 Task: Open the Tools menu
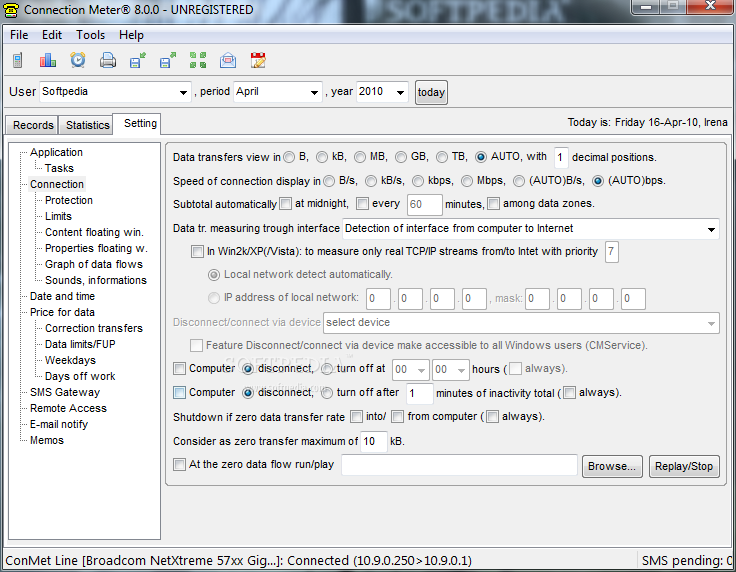(x=91, y=35)
